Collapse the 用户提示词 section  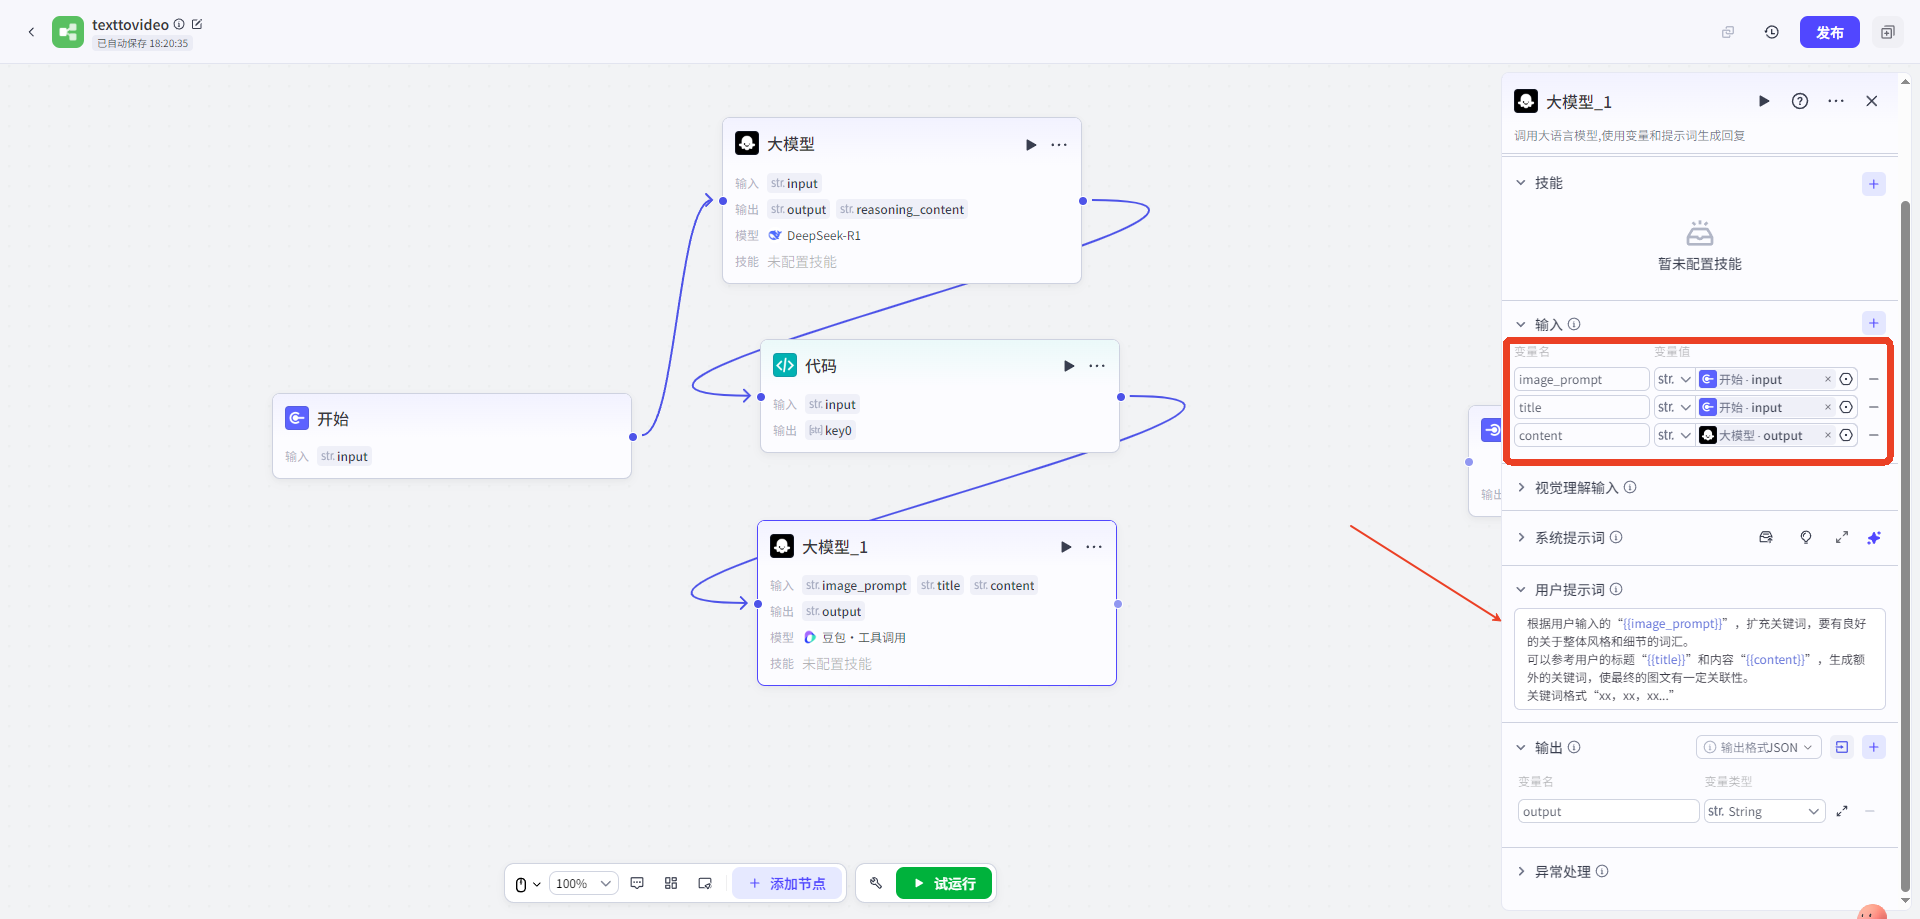[x=1521, y=590]
